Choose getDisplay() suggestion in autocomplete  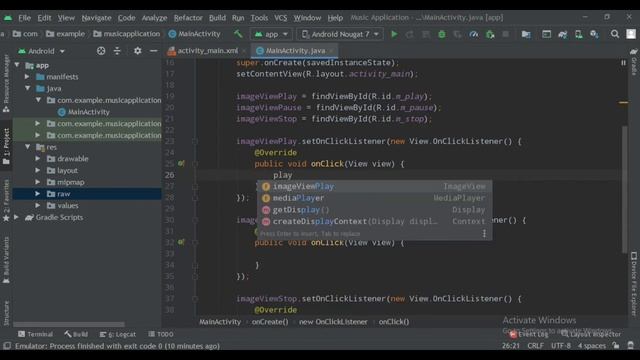pos(374,210)
